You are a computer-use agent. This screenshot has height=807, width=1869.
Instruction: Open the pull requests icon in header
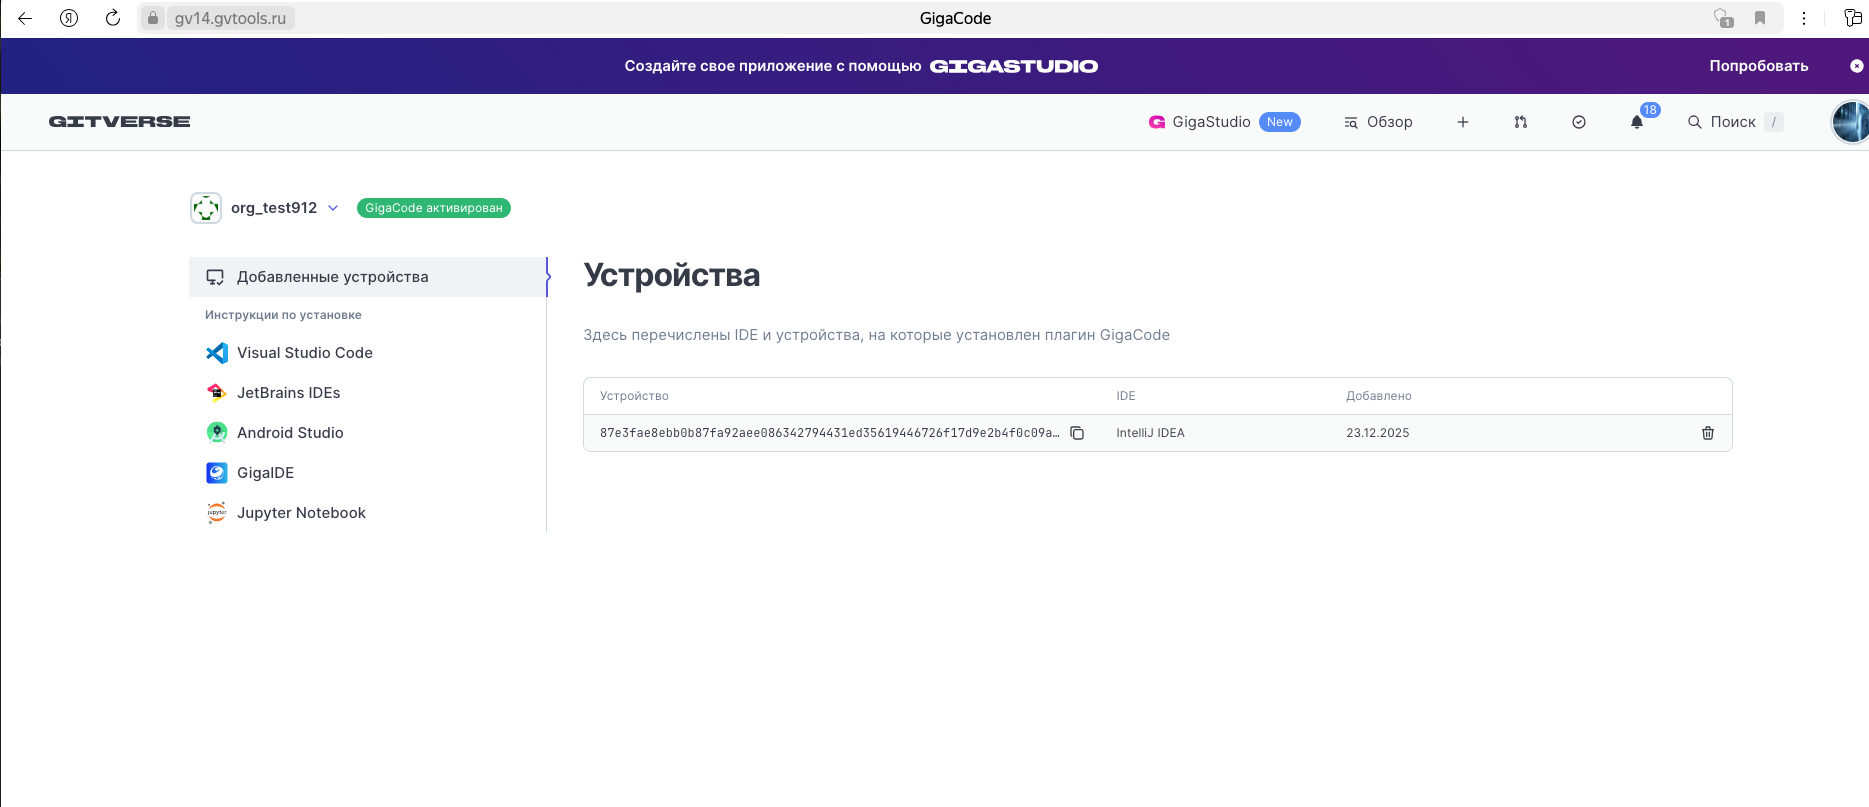[x=1521, y=122]
